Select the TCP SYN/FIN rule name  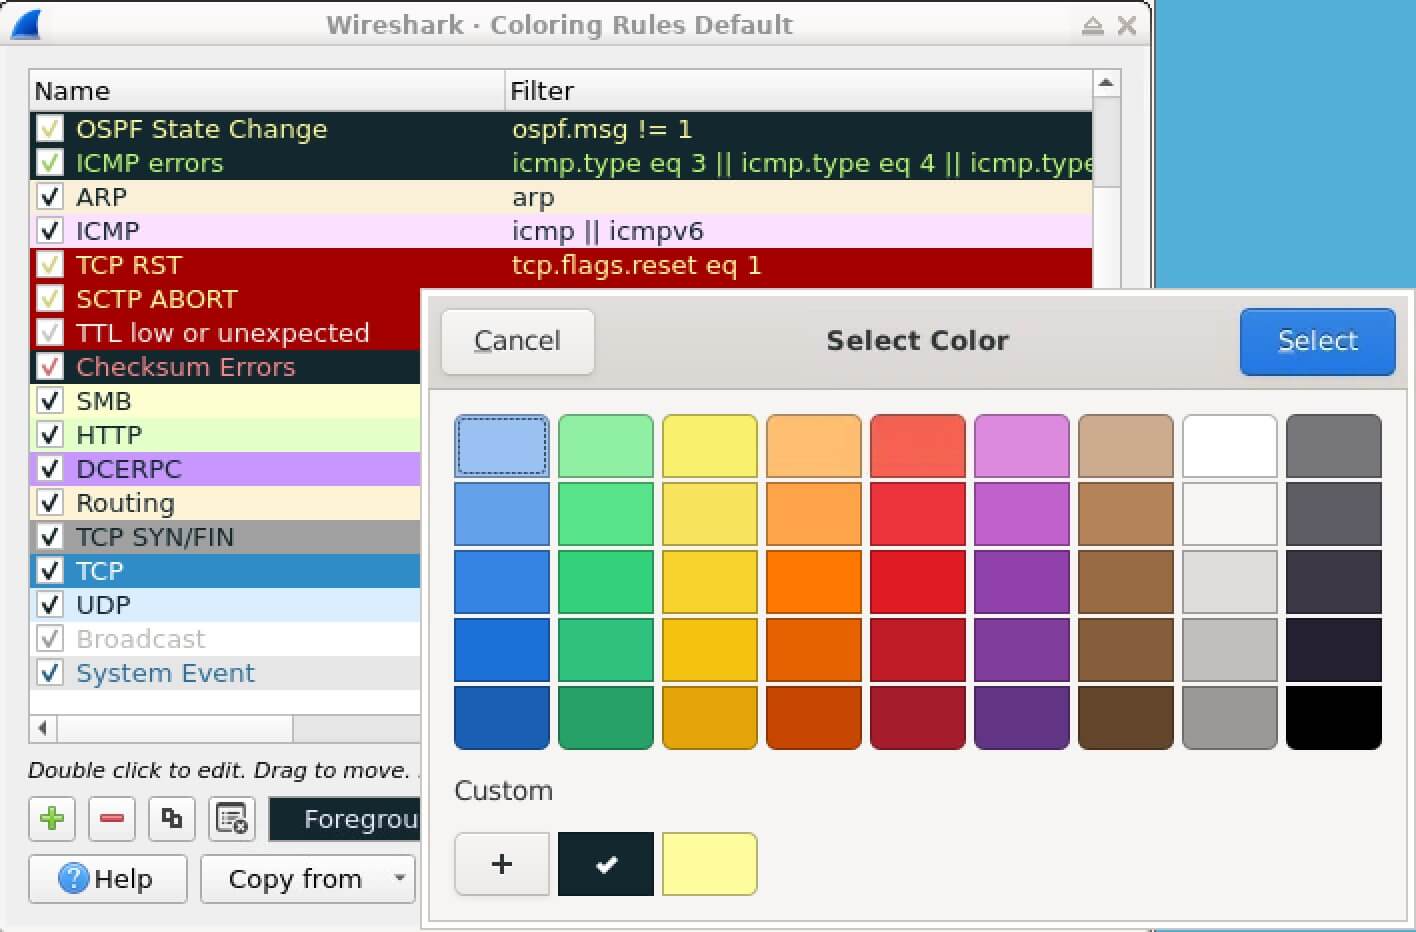pyautogui.click(x=155, y=537)
